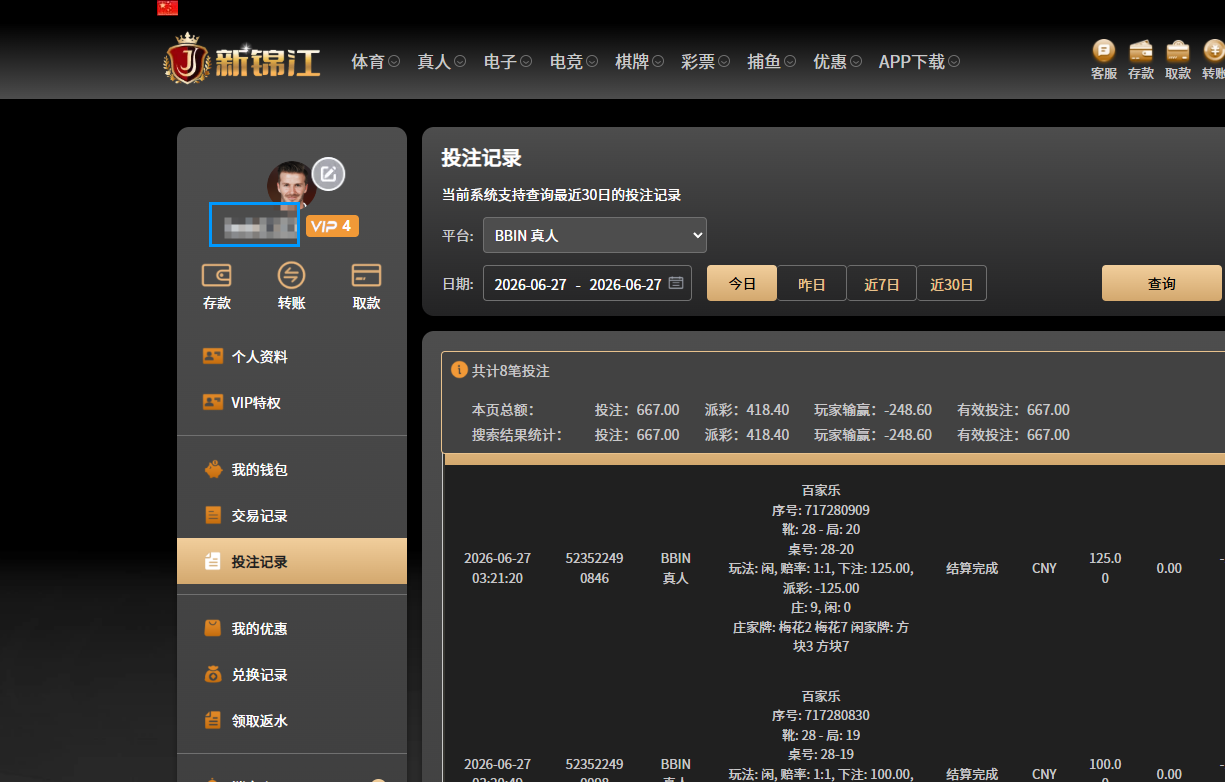Expand 电子 navigation menu
The height and width of the screenshot is (782, 1225).
pos(507,62)
